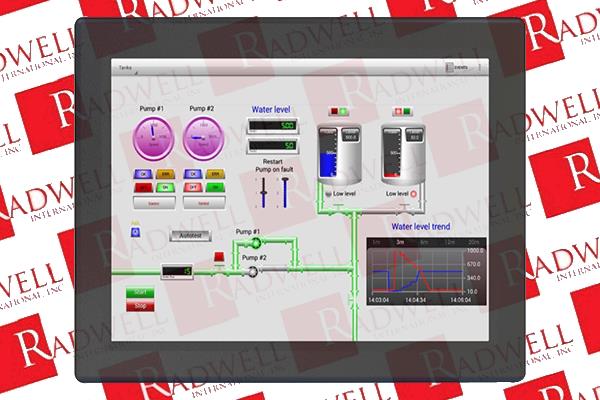Turn Pump #1 on with green ON button
The height and width of the screenshot is (400, 600).
(x=165, y=188)
